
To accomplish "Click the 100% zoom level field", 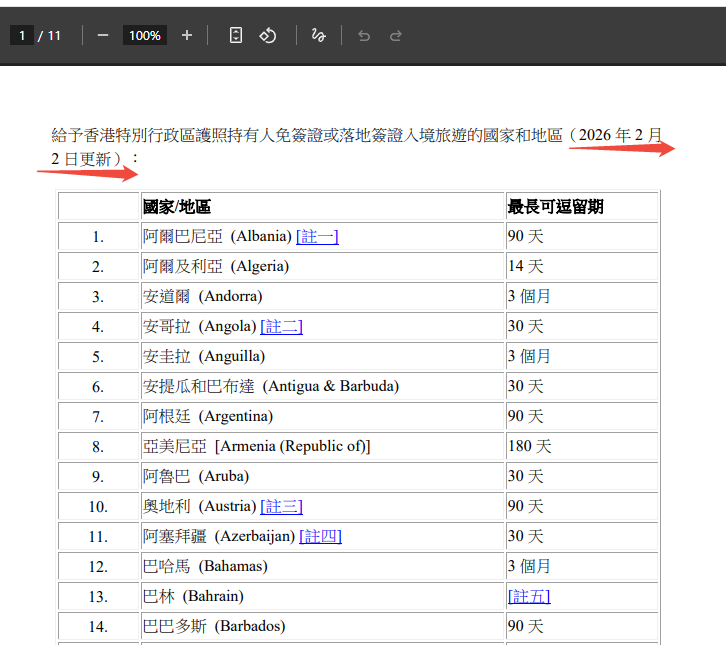I will [144, 35].
